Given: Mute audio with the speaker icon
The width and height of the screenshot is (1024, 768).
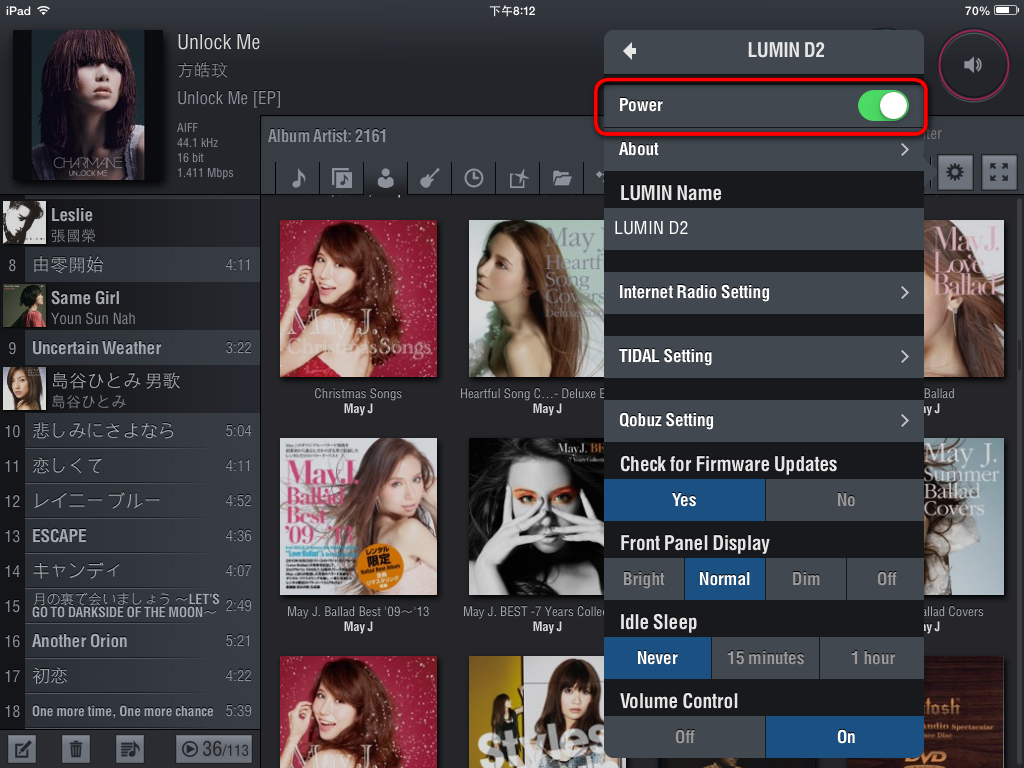Looking at the screenshot, I should coord(972,65).
